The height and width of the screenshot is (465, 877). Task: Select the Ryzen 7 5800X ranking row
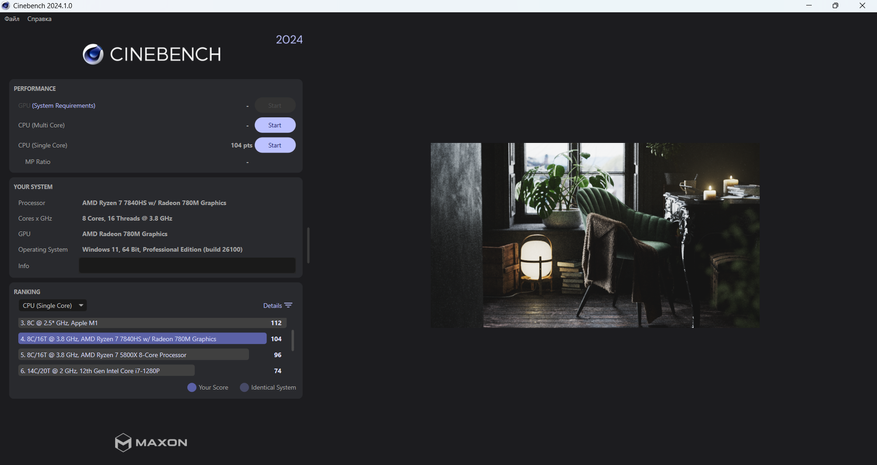click(x=133, y=355)
